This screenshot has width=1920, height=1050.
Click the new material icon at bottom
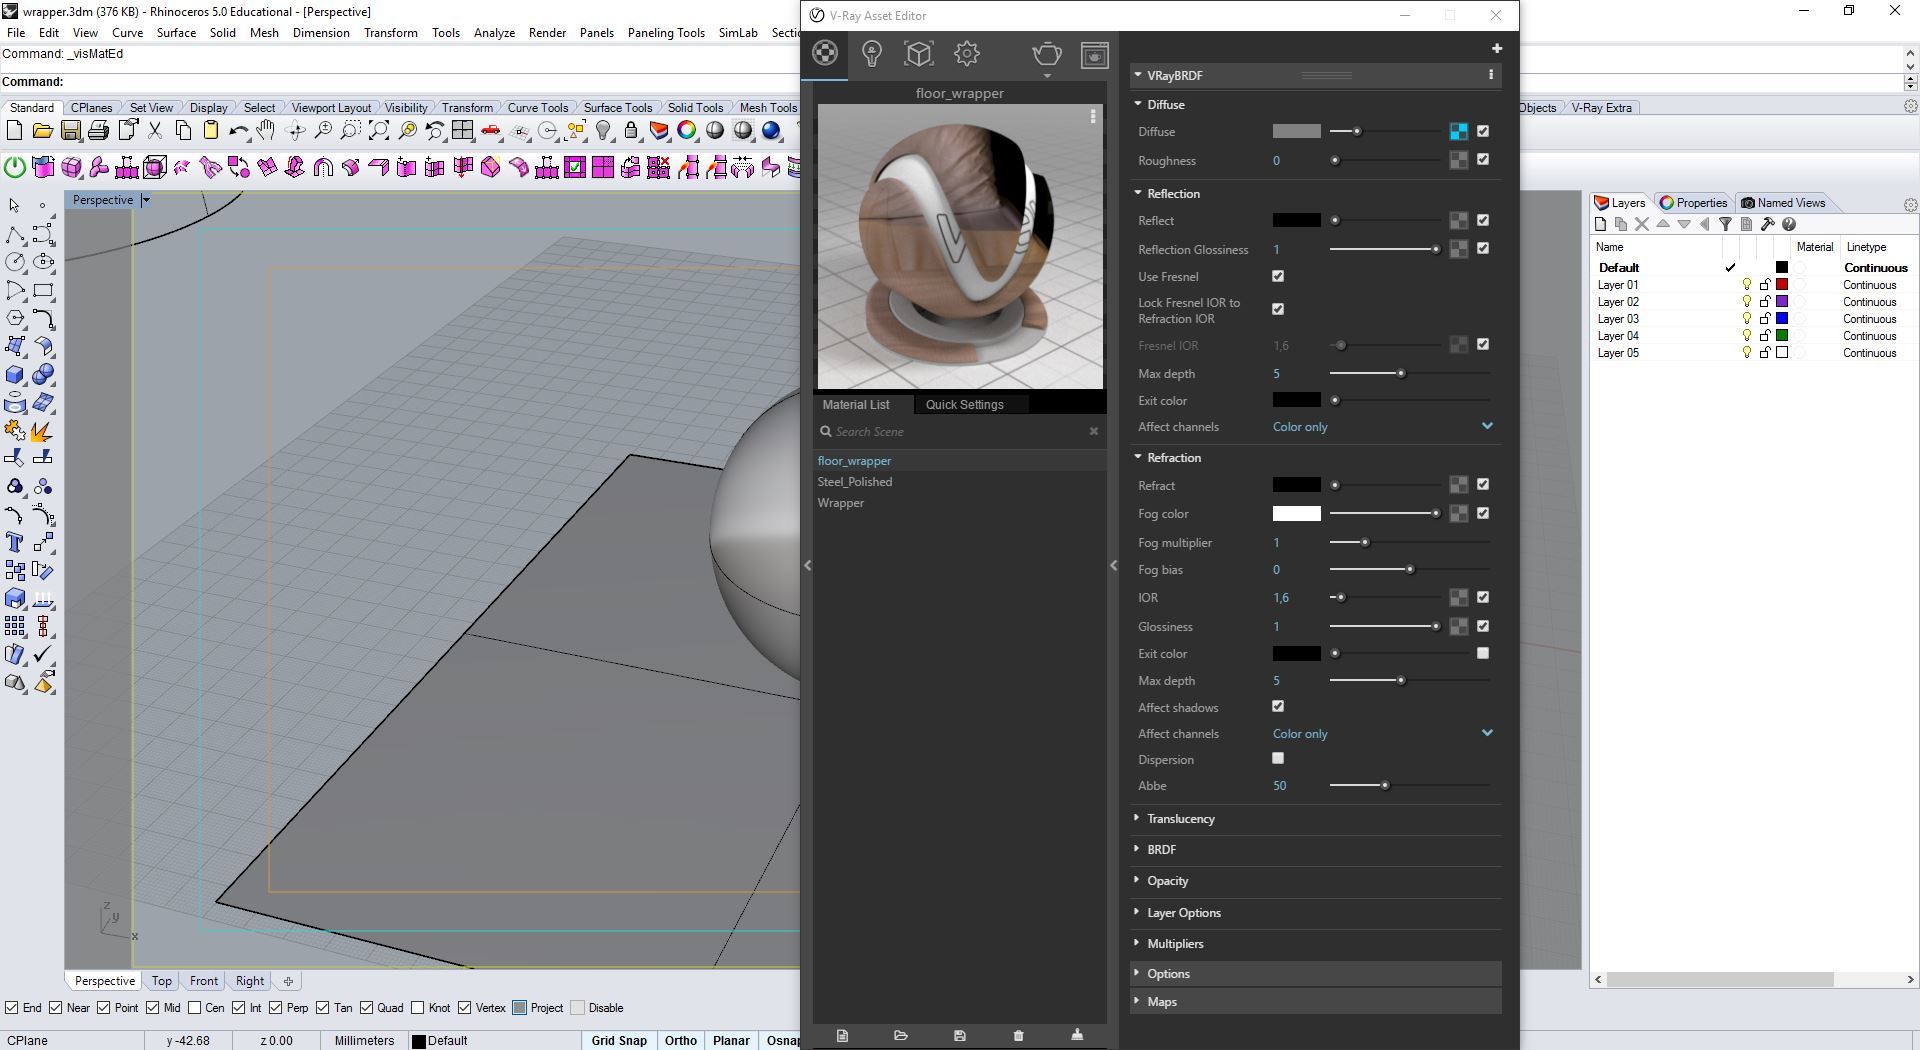coord(842,1036)
